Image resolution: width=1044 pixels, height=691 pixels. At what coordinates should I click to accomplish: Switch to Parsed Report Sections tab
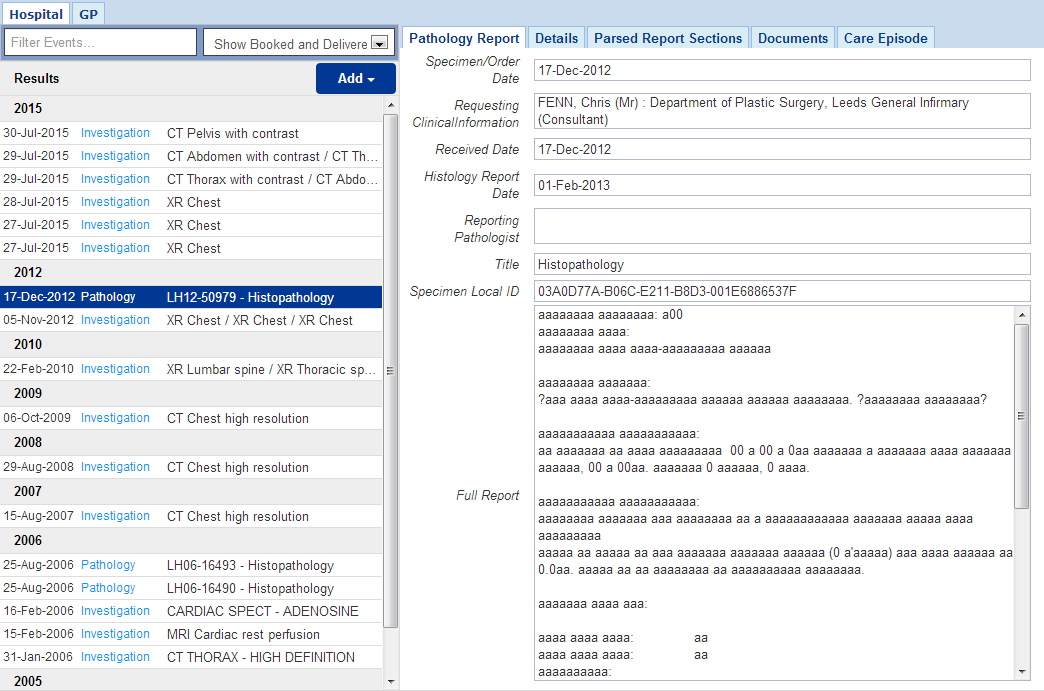tap(667, 38)
